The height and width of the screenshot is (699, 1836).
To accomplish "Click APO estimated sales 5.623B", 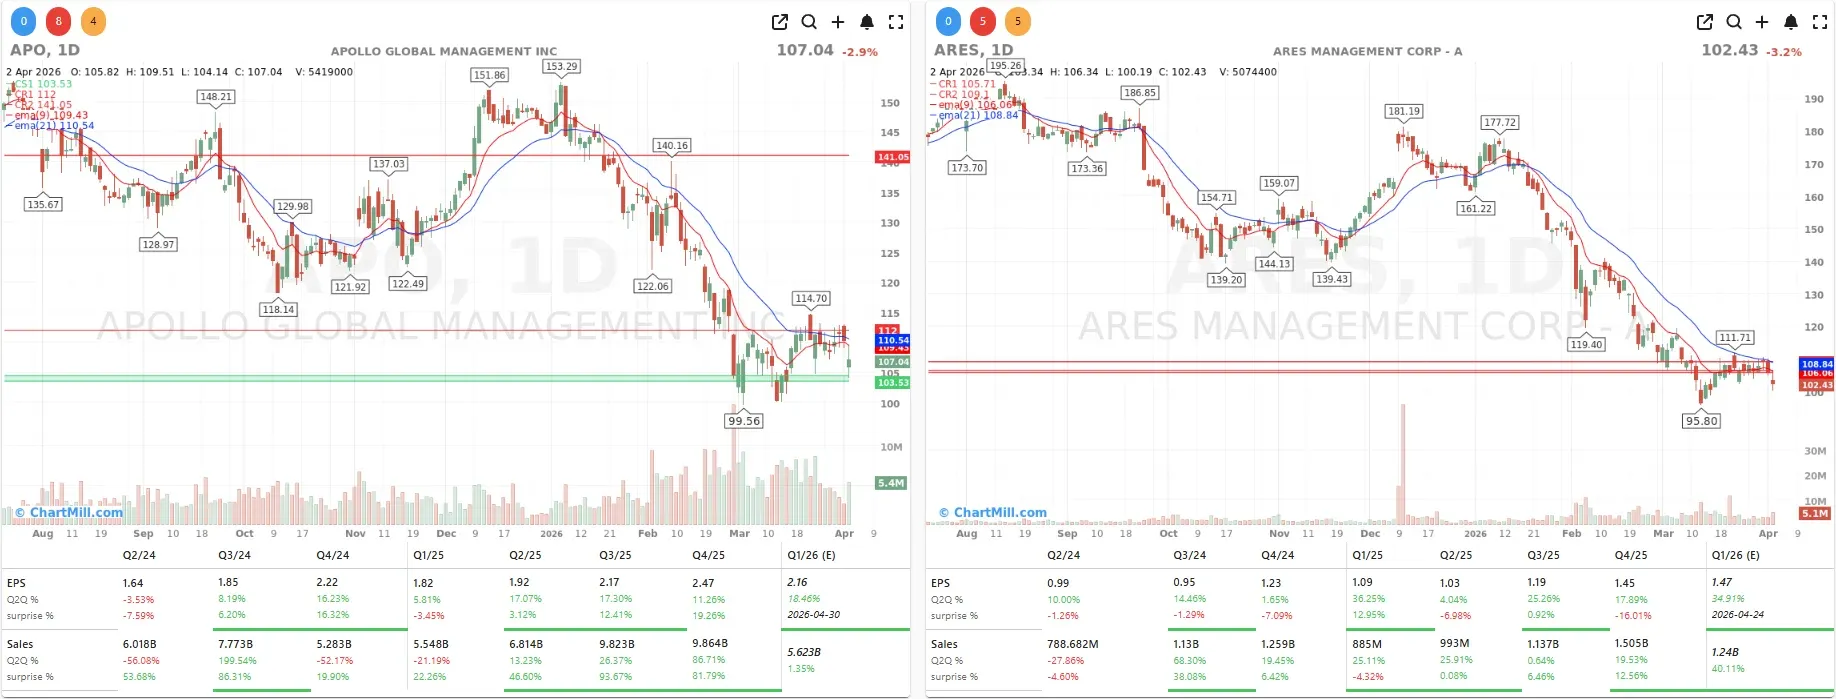I will 804,652.
